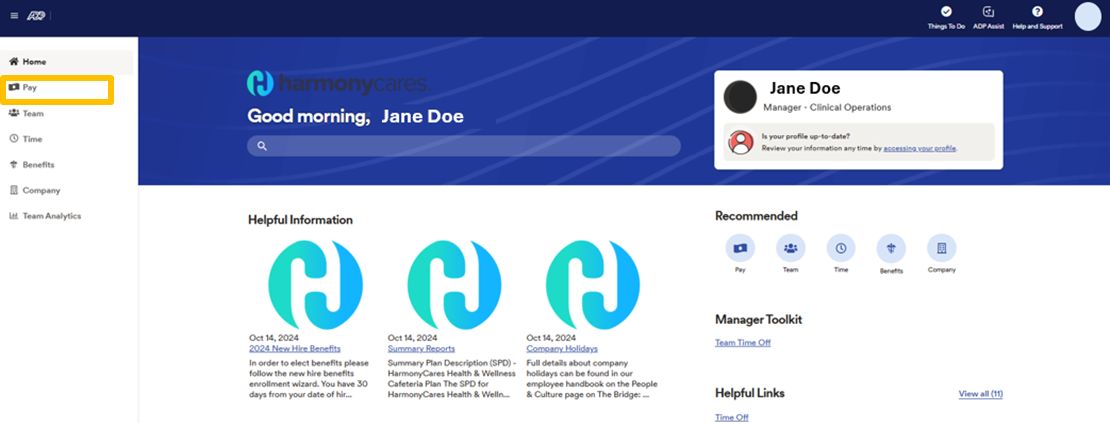Click the Recommended Time icon
Screen dimensions: 1110x423
(x=841, y=248)
